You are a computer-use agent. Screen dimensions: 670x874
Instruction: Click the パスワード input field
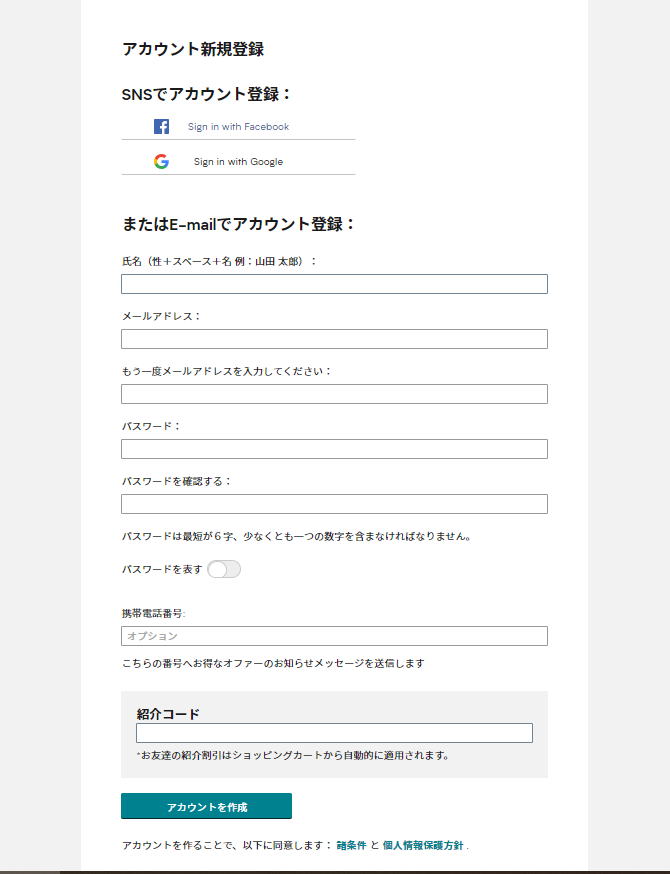(x=334, y=449)
